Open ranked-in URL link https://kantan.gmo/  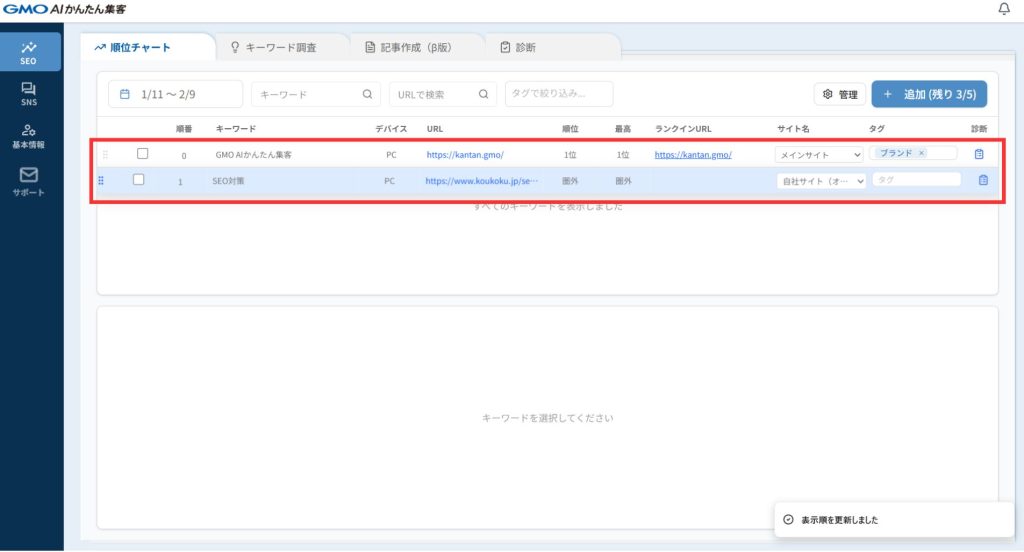tap(693, 155)
